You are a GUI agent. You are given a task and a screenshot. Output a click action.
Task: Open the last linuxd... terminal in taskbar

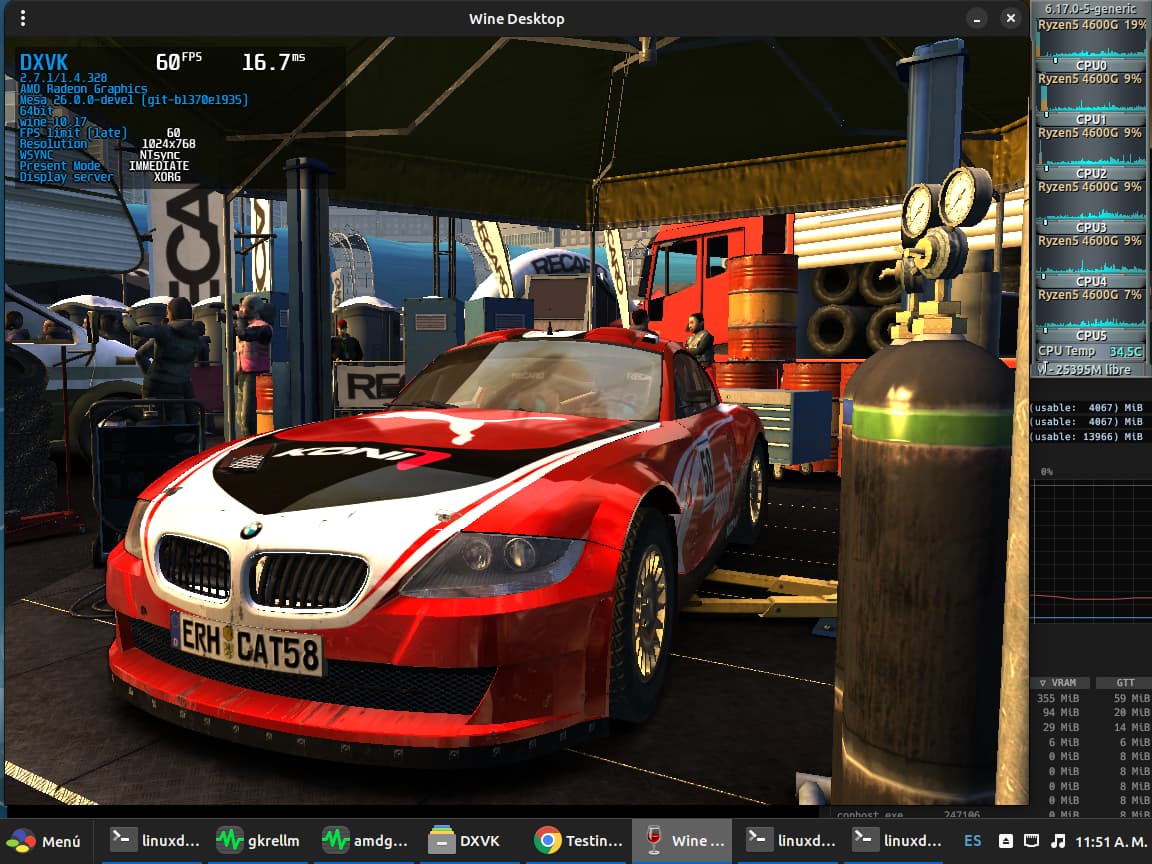pyautogui.click(x=897, y=841)
